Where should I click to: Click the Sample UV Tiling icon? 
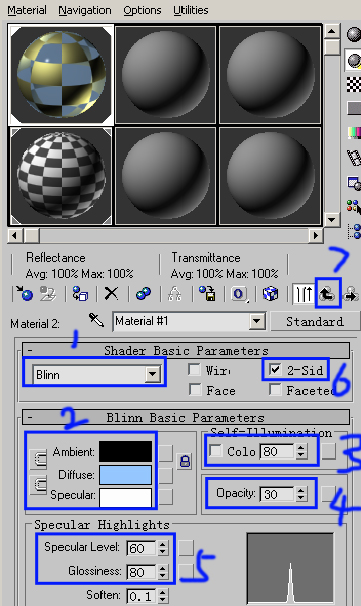[x=354, y=108]
